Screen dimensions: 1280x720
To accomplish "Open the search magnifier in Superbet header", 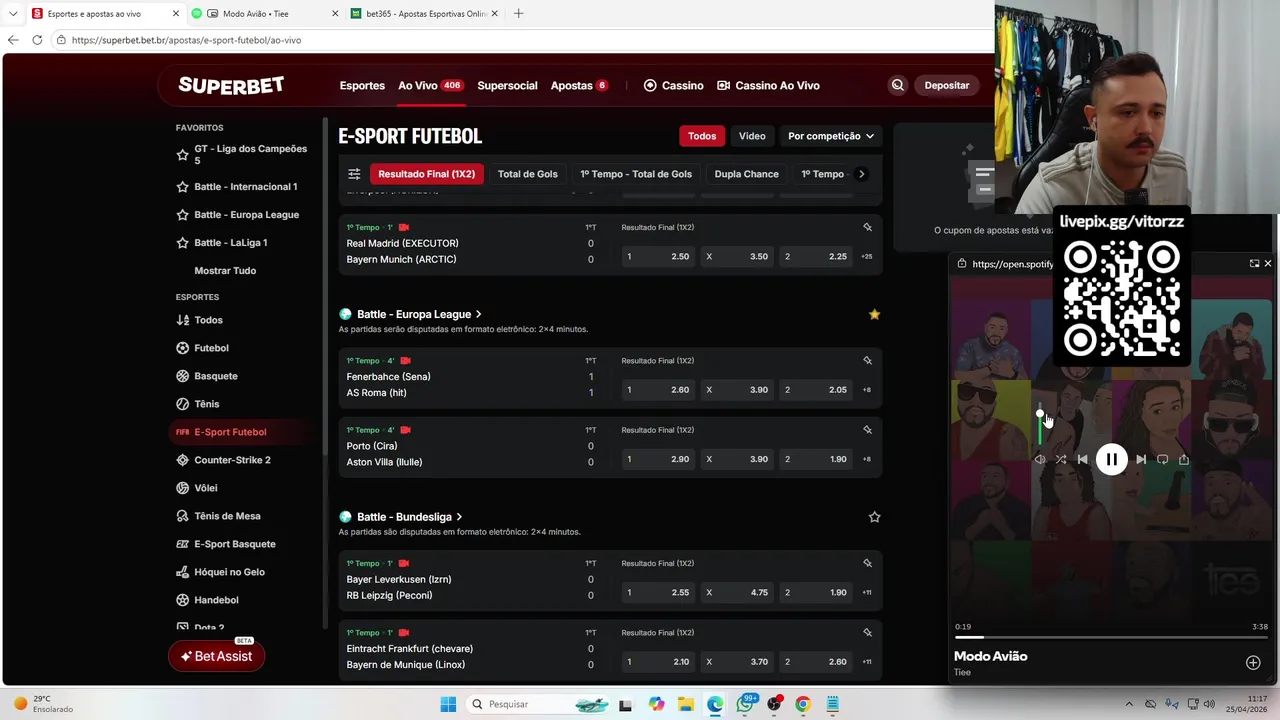I will tap(897, 85).
